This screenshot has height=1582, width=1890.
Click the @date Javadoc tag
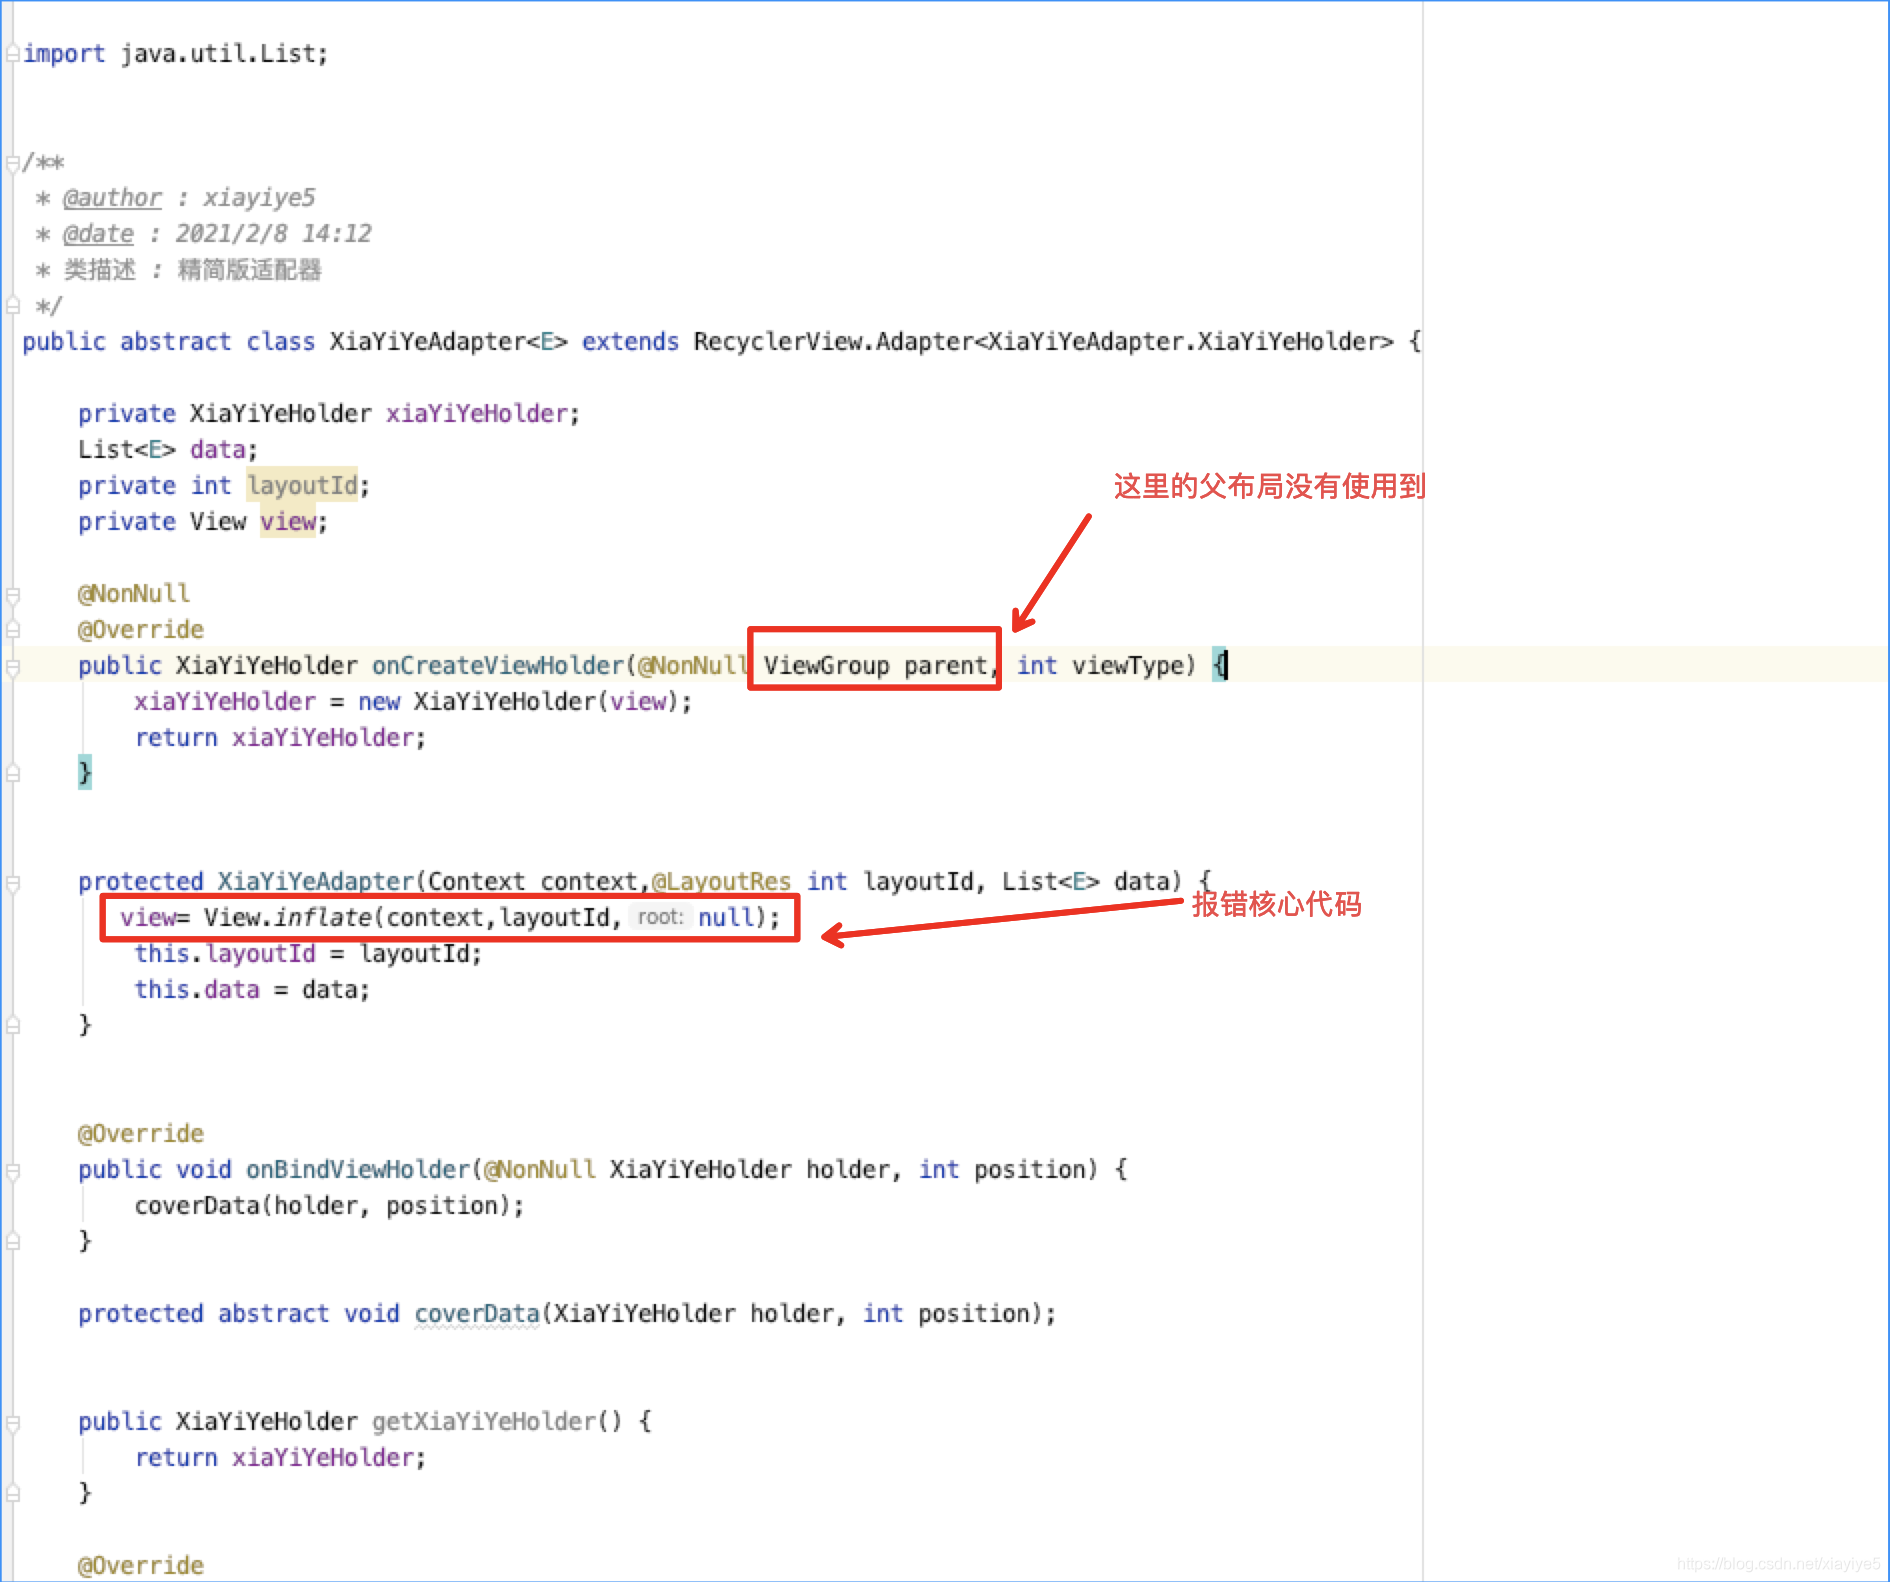tap(98, 234)
